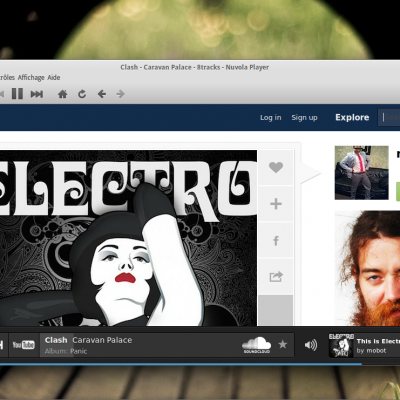Open the share arrow icon

276,276
